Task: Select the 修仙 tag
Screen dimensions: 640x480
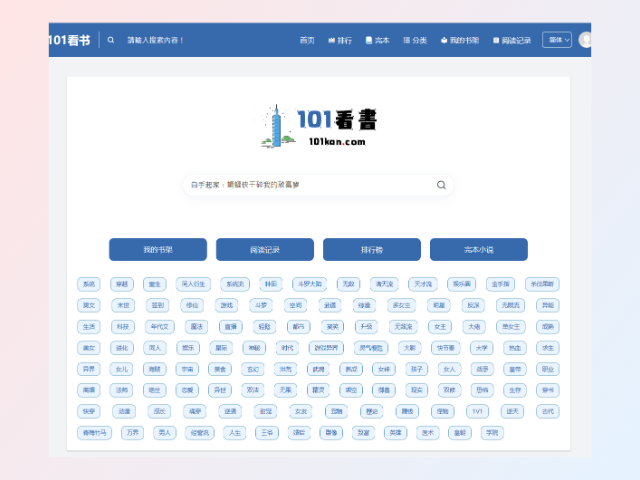Action: 192,305
